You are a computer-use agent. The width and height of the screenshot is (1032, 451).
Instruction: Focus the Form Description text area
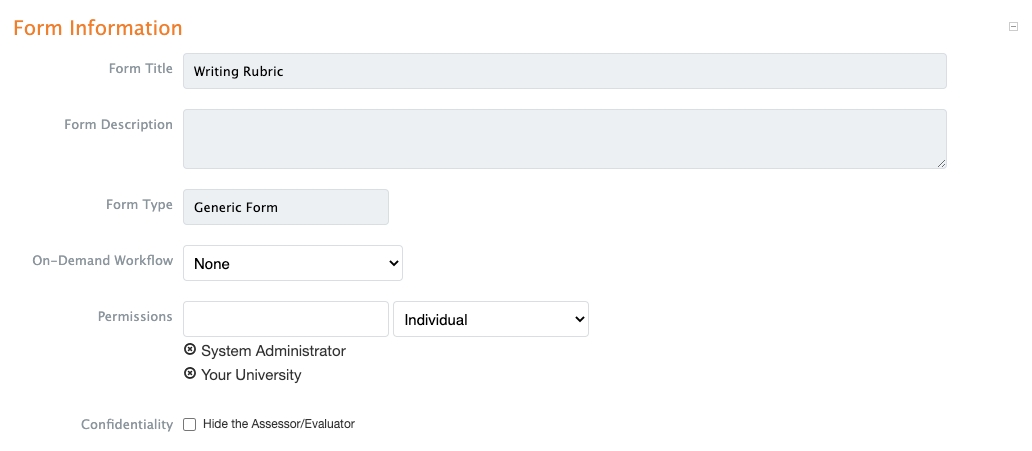tap(564, 138)
